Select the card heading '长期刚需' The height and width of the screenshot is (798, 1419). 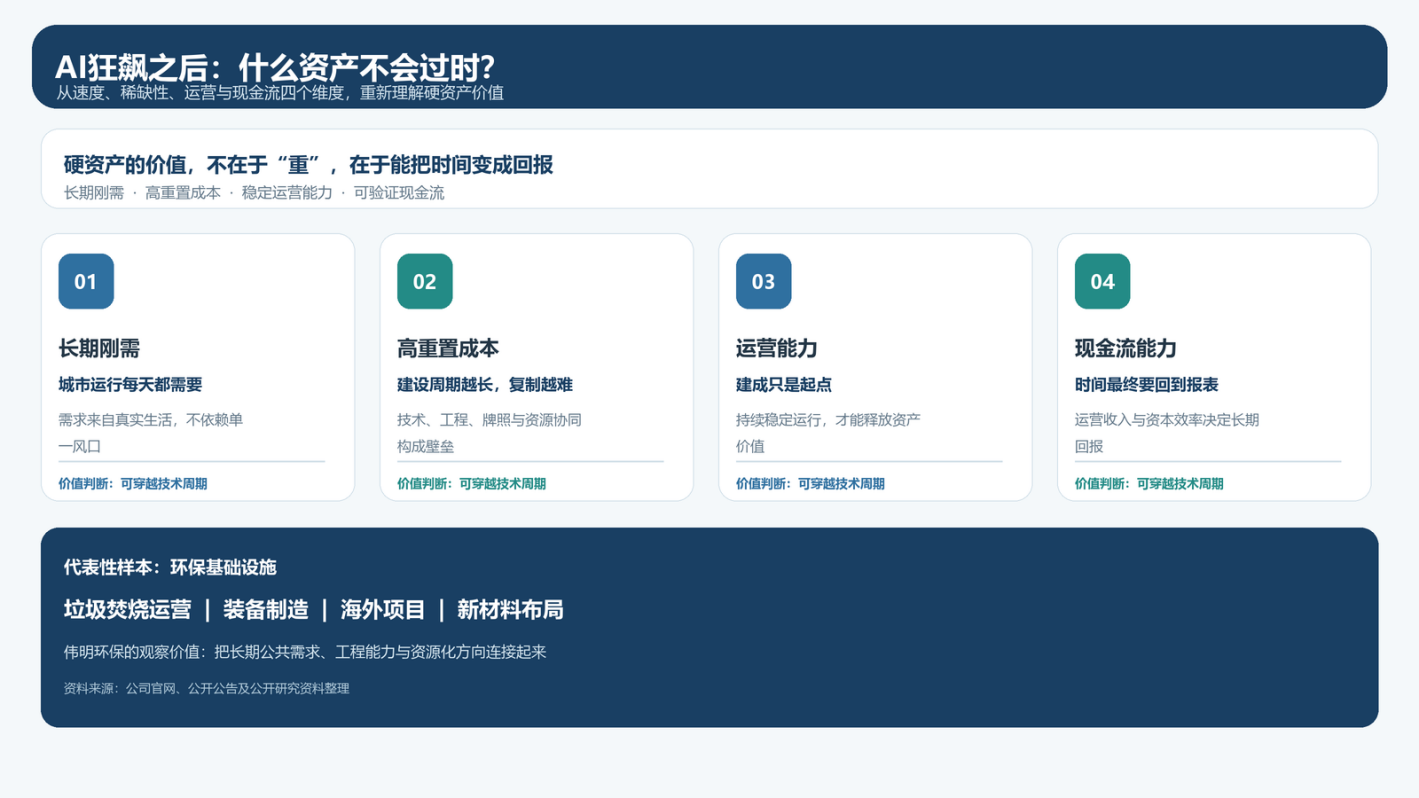click(99, 348)
